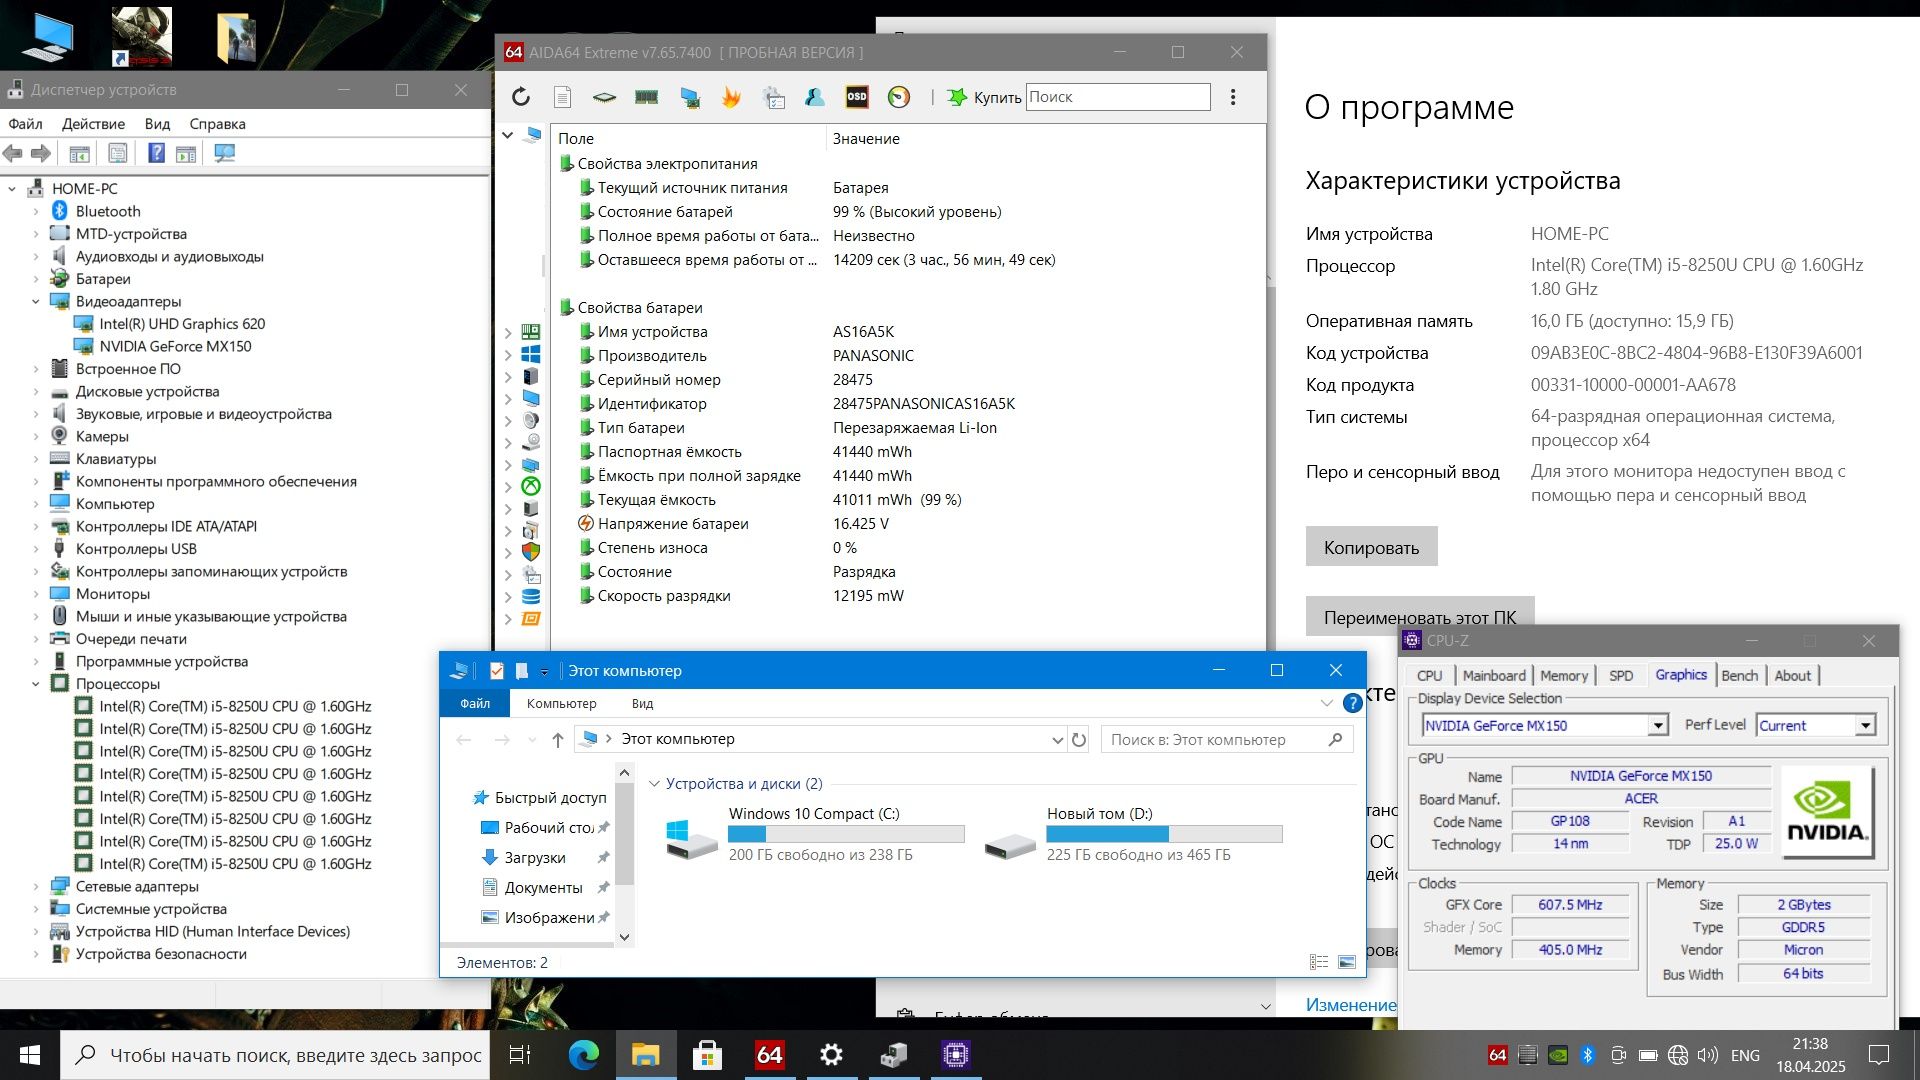1920x1080 pixels.
Task: Open the AIDA64 three-dot menu
Action: pyautogui.click(x=1233, y=97)
